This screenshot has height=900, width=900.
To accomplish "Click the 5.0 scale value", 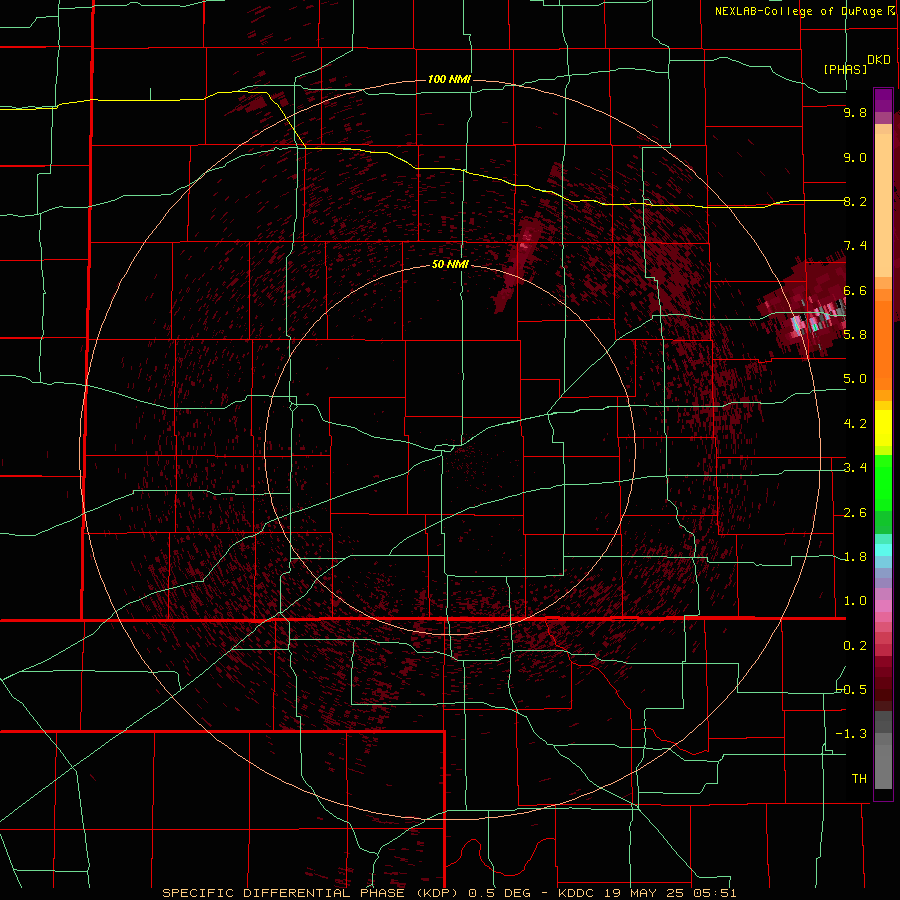I will coord(855,379).
